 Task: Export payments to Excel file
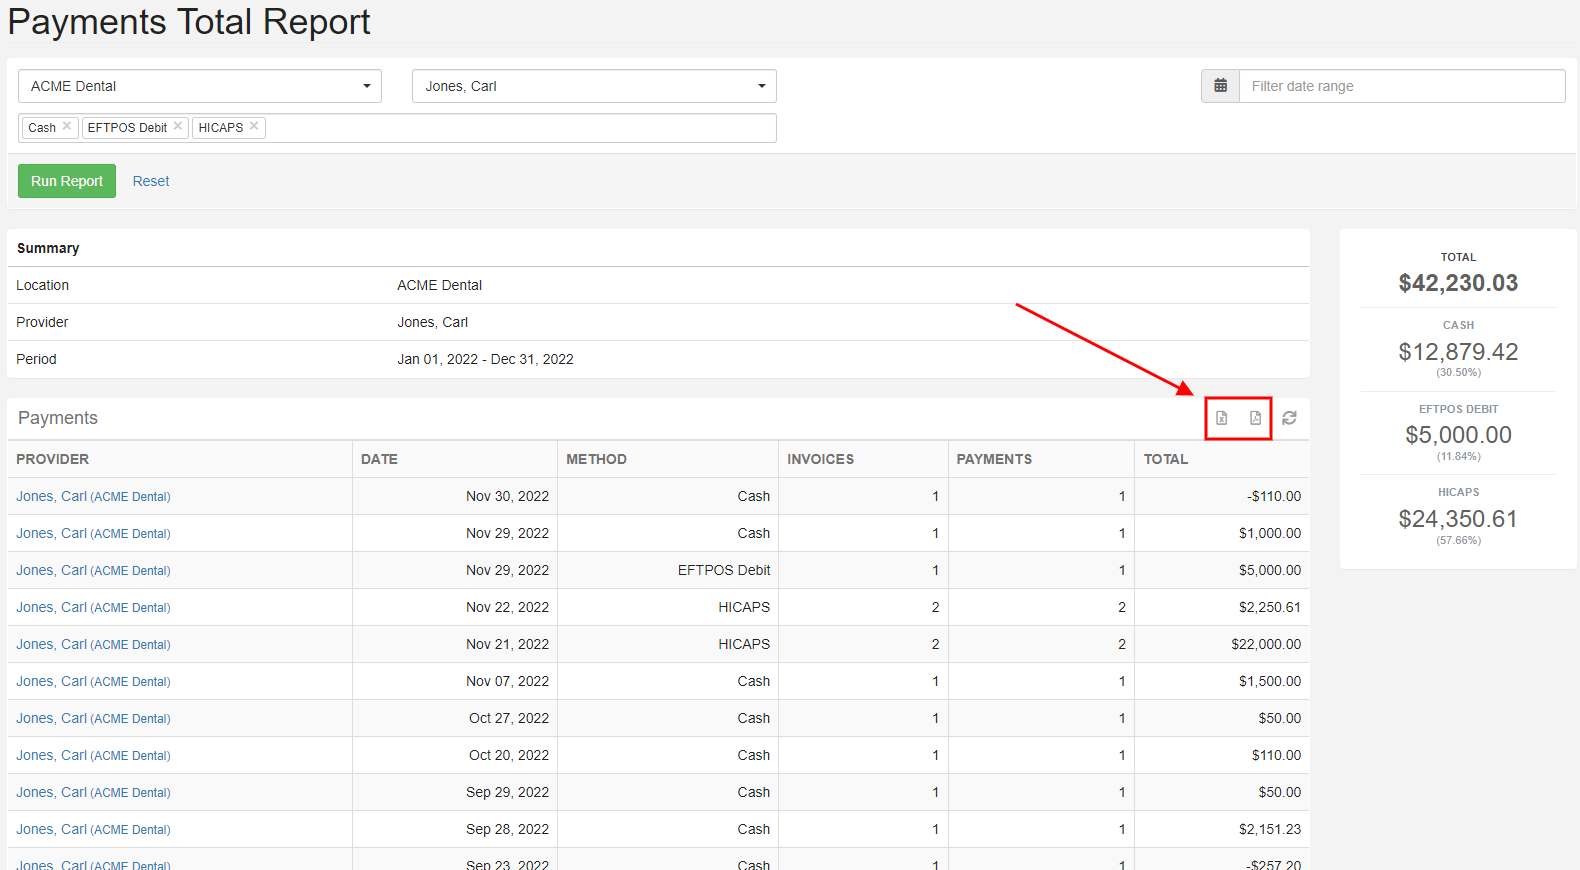(x=1221, y=418)
